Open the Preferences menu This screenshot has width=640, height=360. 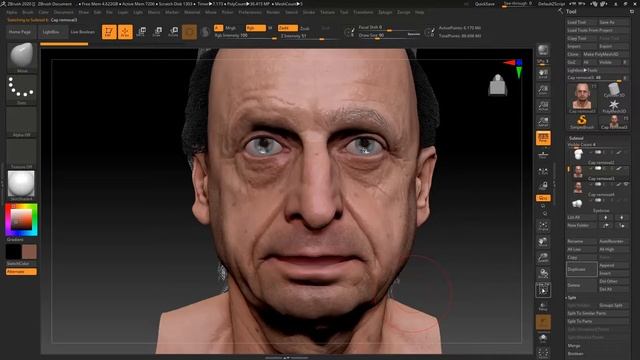(x=250, y=12)
